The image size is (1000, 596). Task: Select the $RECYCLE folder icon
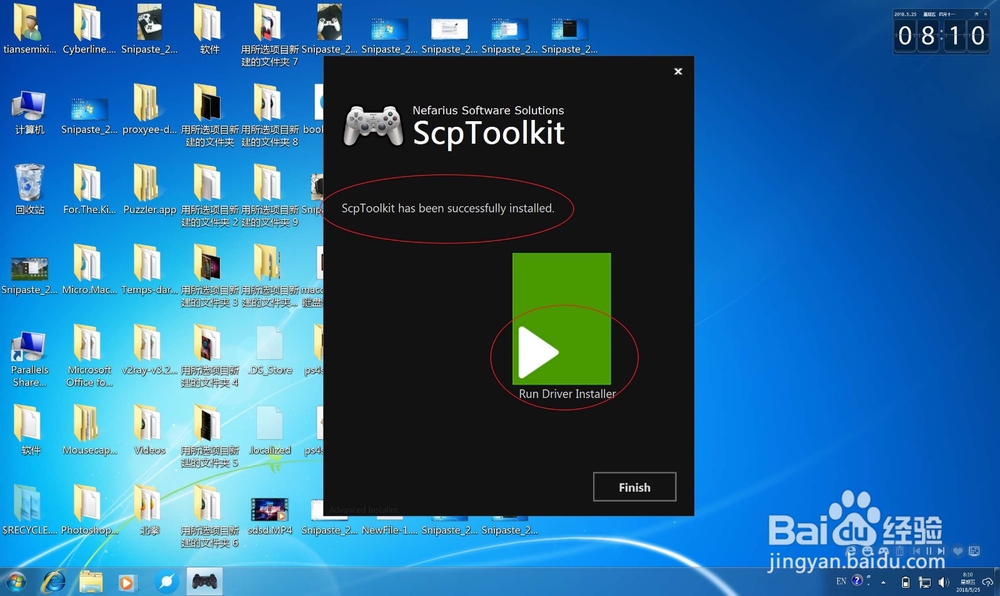point(29,510)
